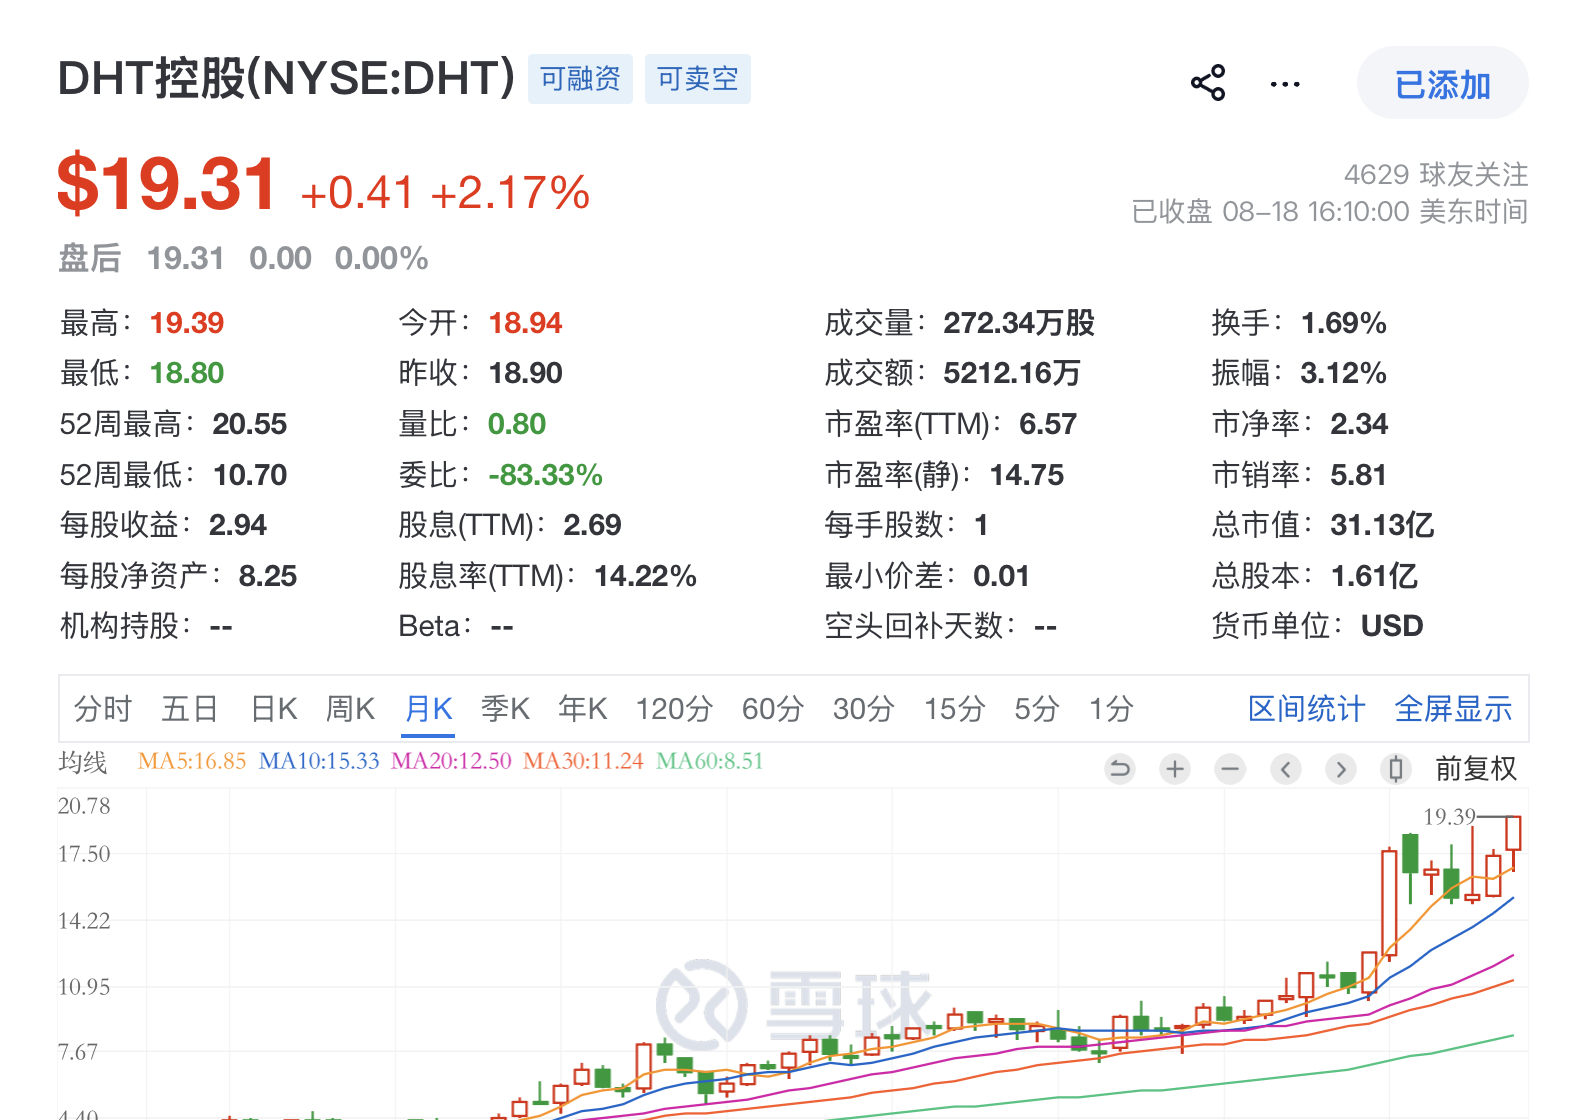This screenshot has width=1578, height=1120.
Task: Switch to 15分 interval tab
Action: [954, 709]
